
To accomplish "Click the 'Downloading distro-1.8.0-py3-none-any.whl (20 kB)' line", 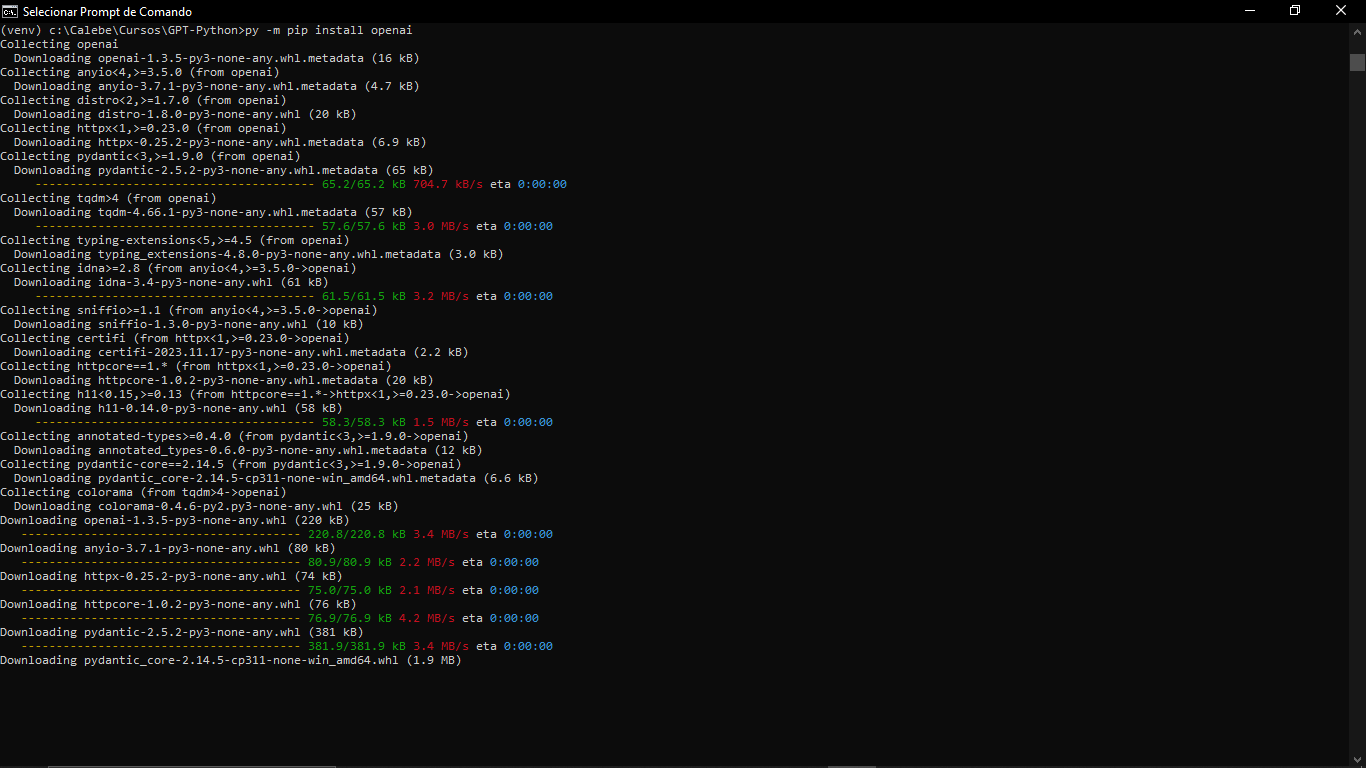I will click(185, 114).
